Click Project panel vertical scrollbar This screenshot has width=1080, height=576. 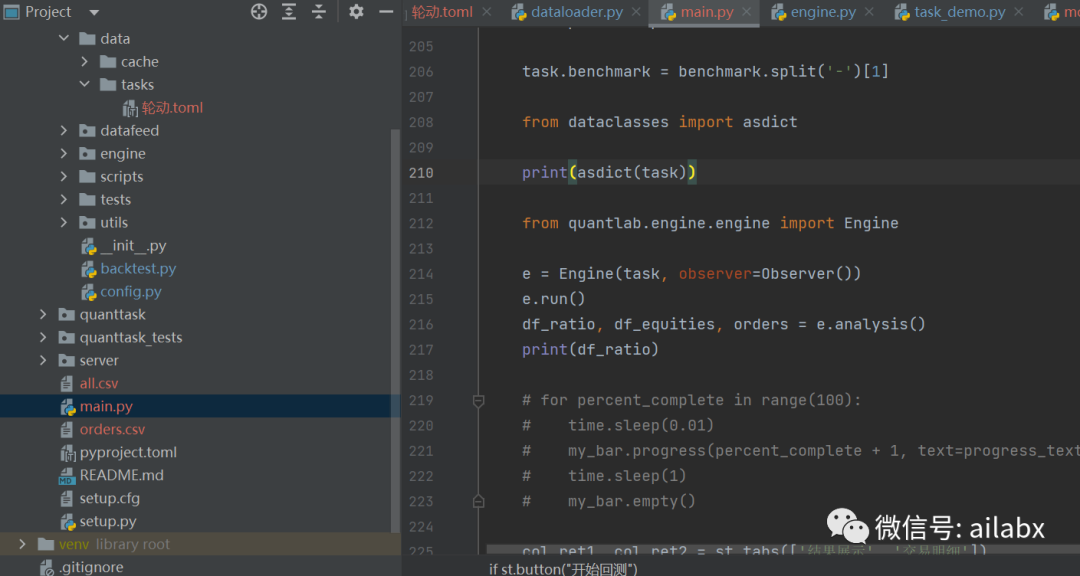point(395,331)
